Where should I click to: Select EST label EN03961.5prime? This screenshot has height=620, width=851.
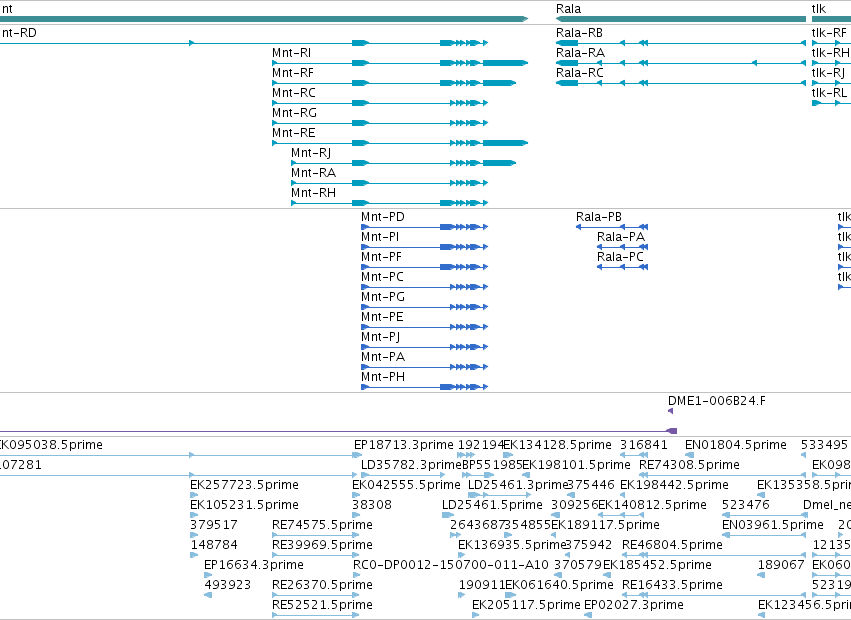point(773,525)
